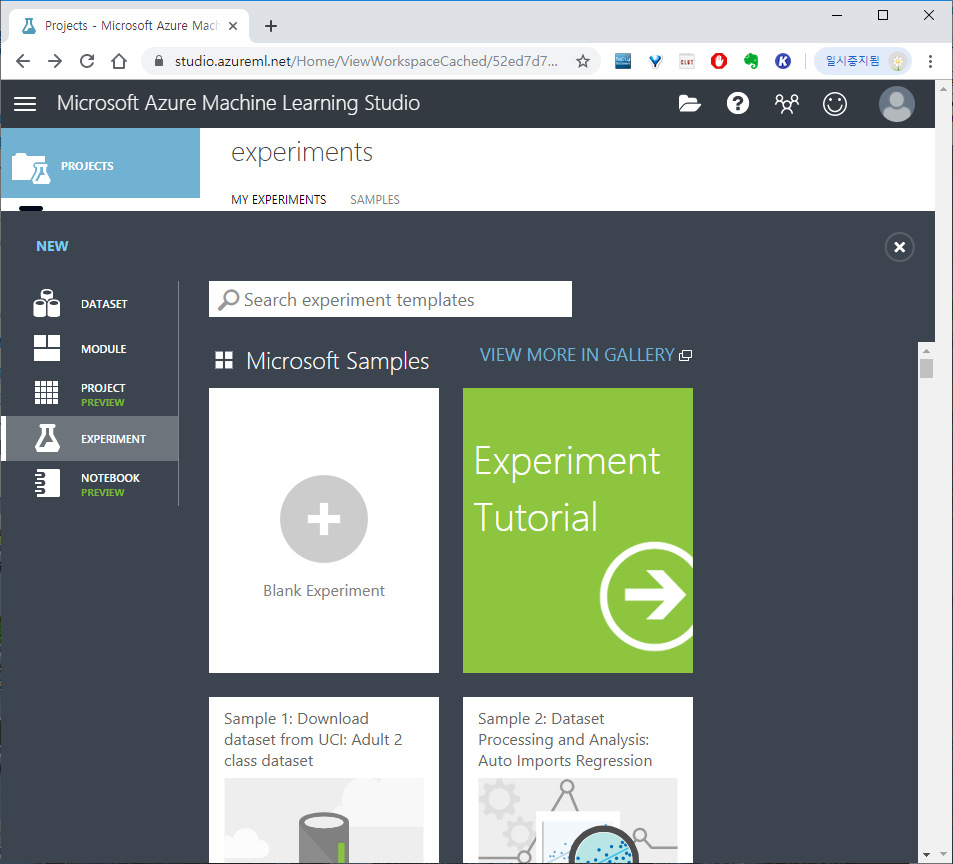
Task: Open the hamburger navigation menu
Action: tap(25, 104)
